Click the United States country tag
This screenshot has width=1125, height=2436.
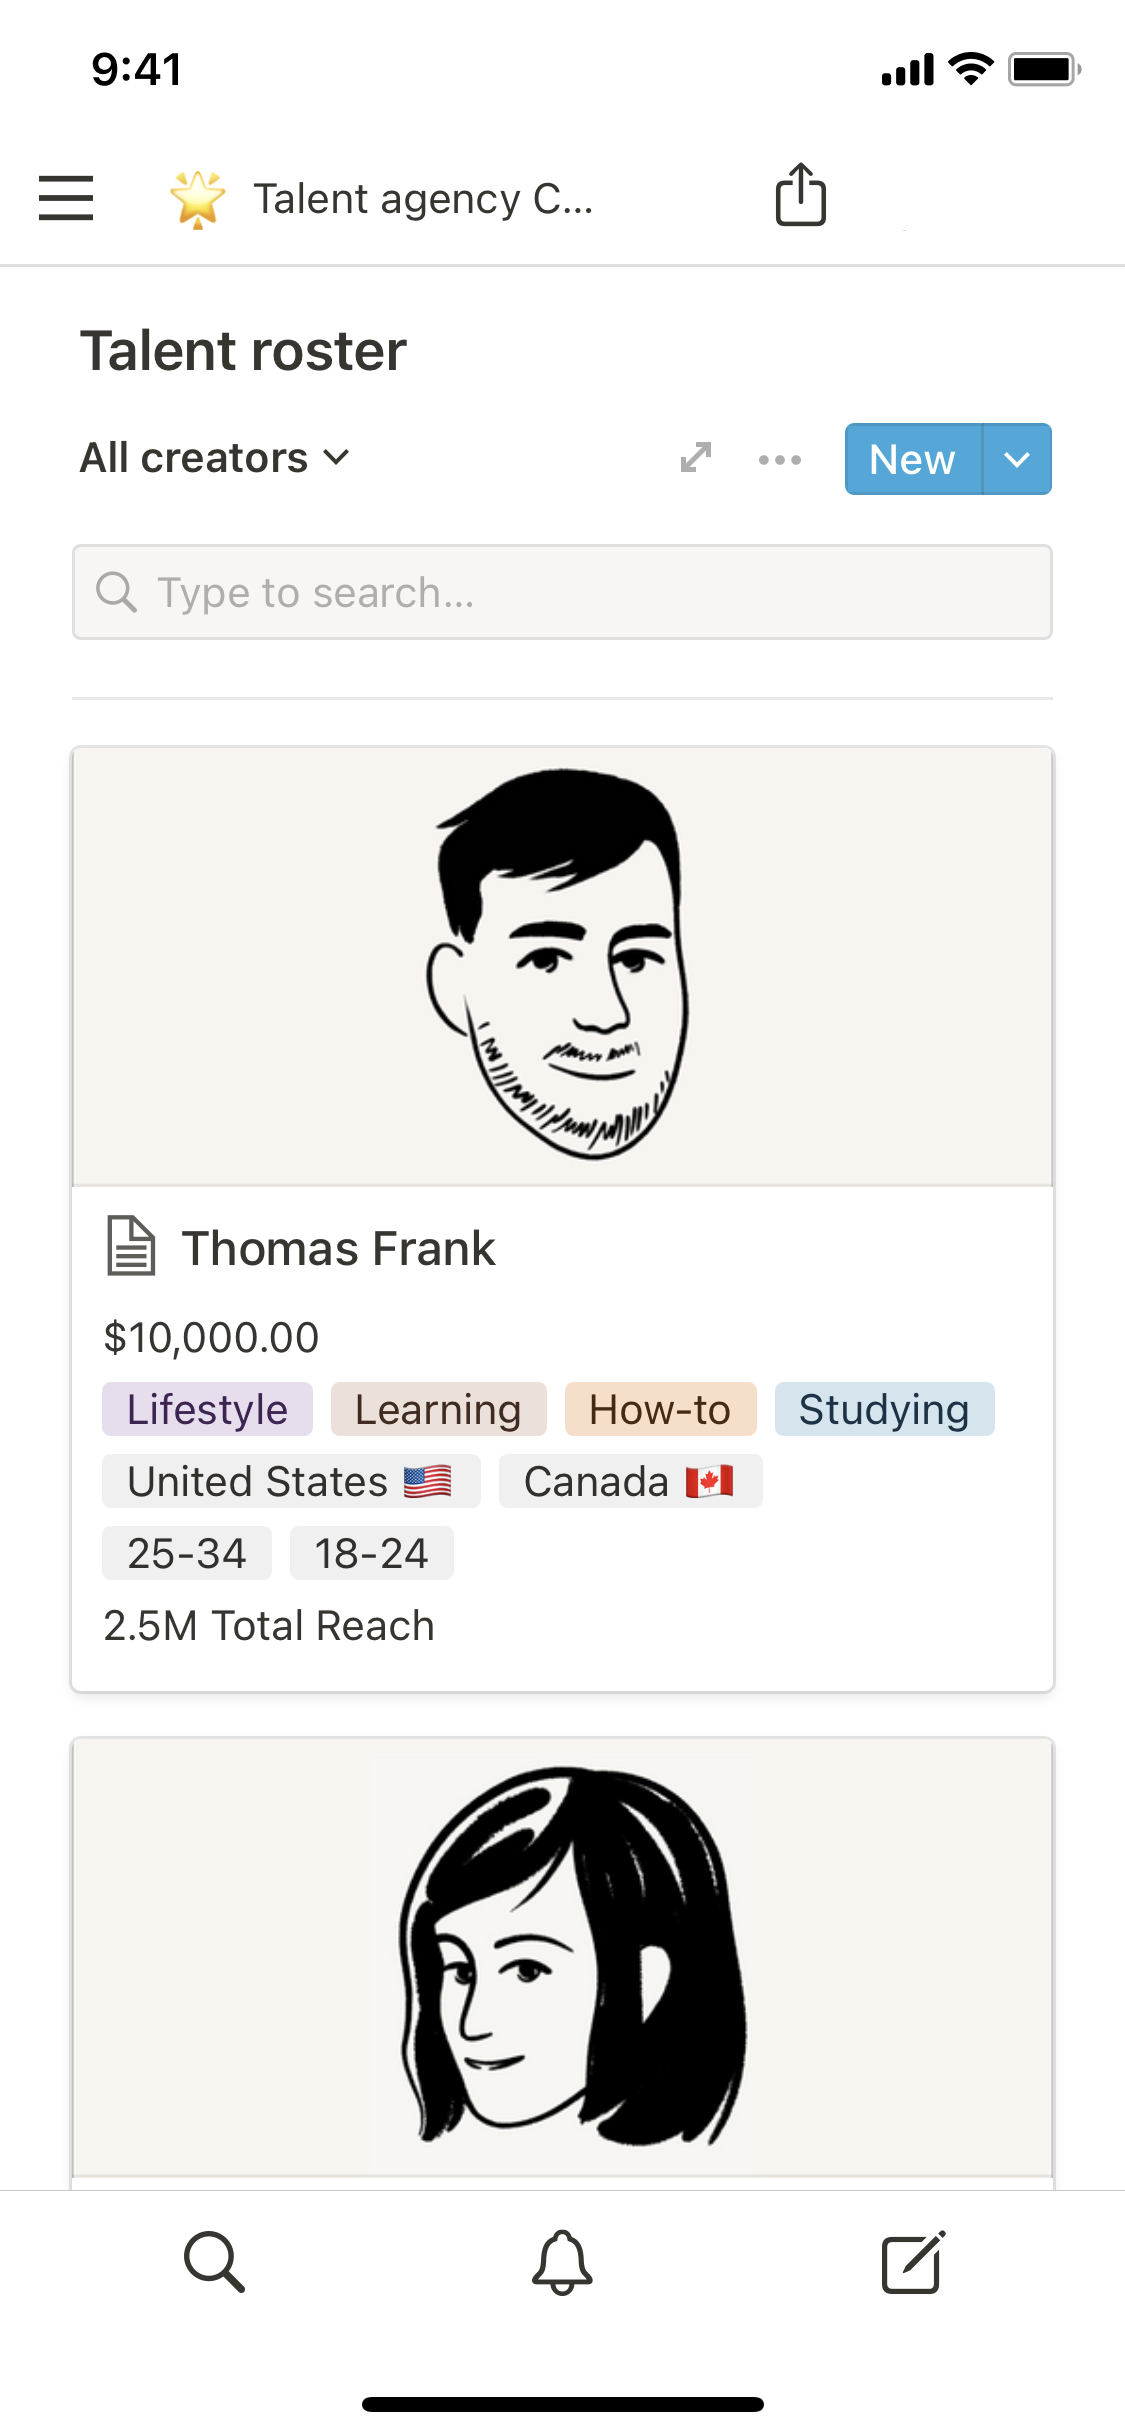(290, 1481)
